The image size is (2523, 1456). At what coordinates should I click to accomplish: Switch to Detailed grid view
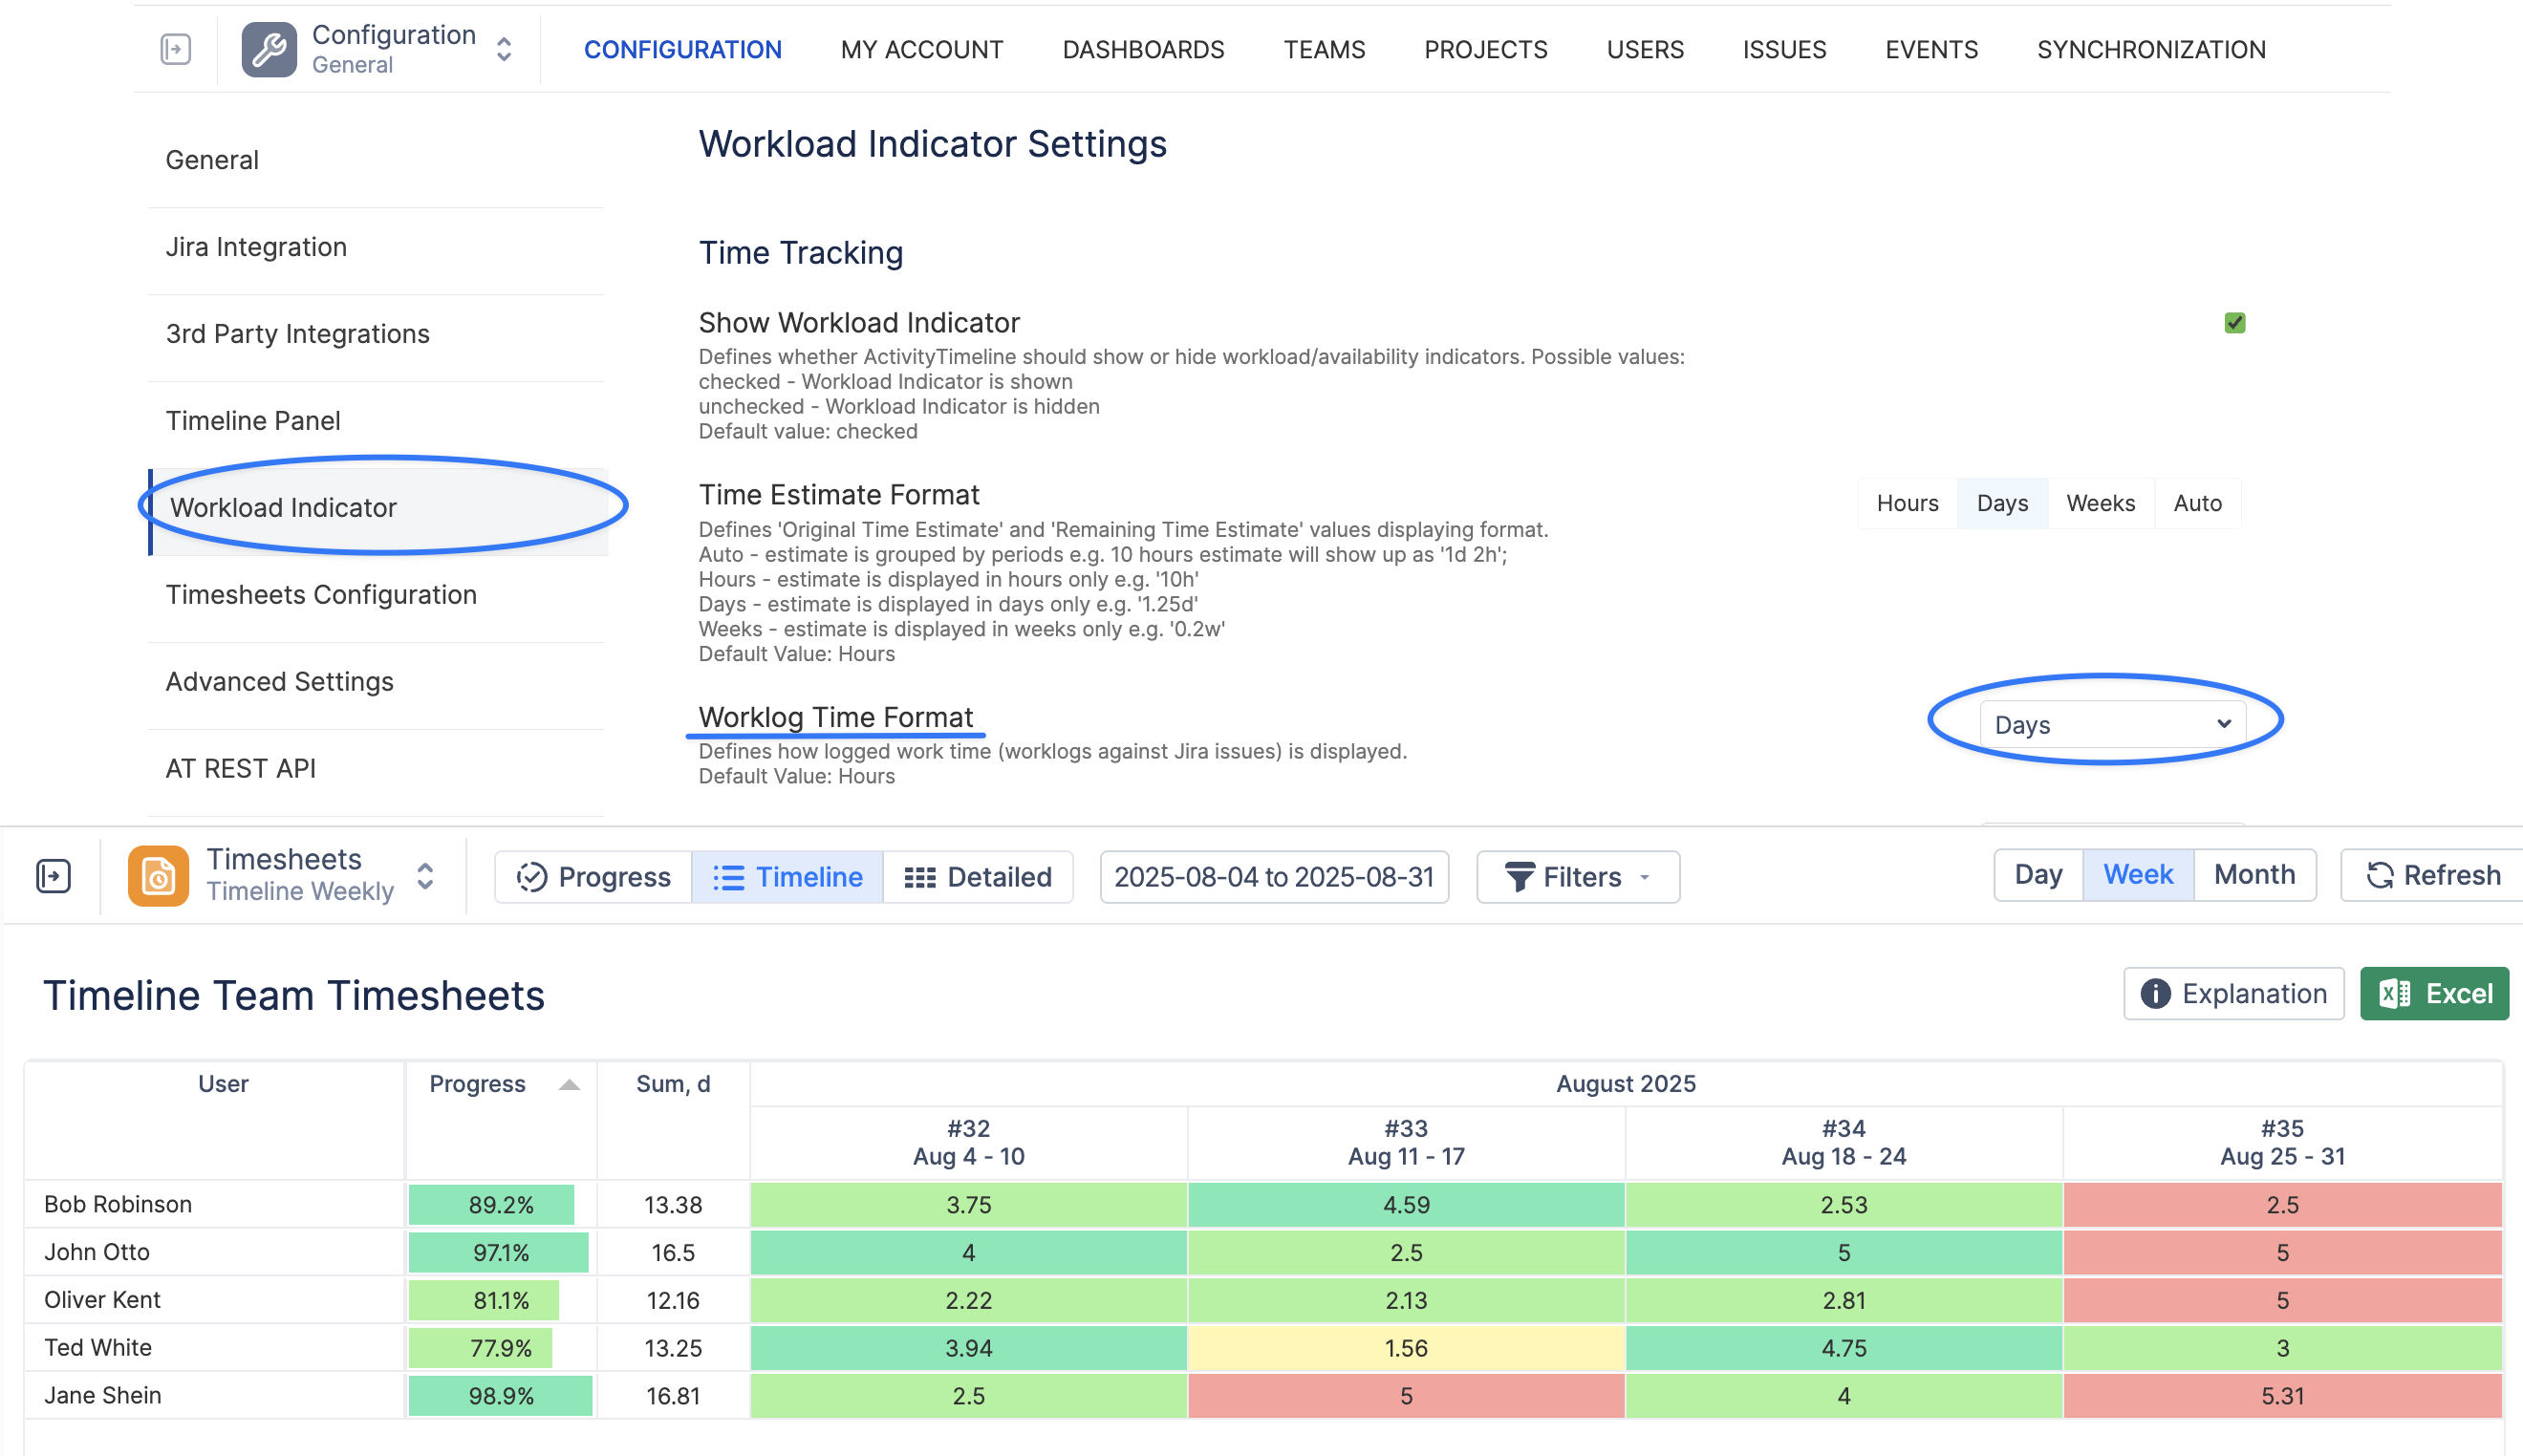pyautogui.click(x=977, y=876)
